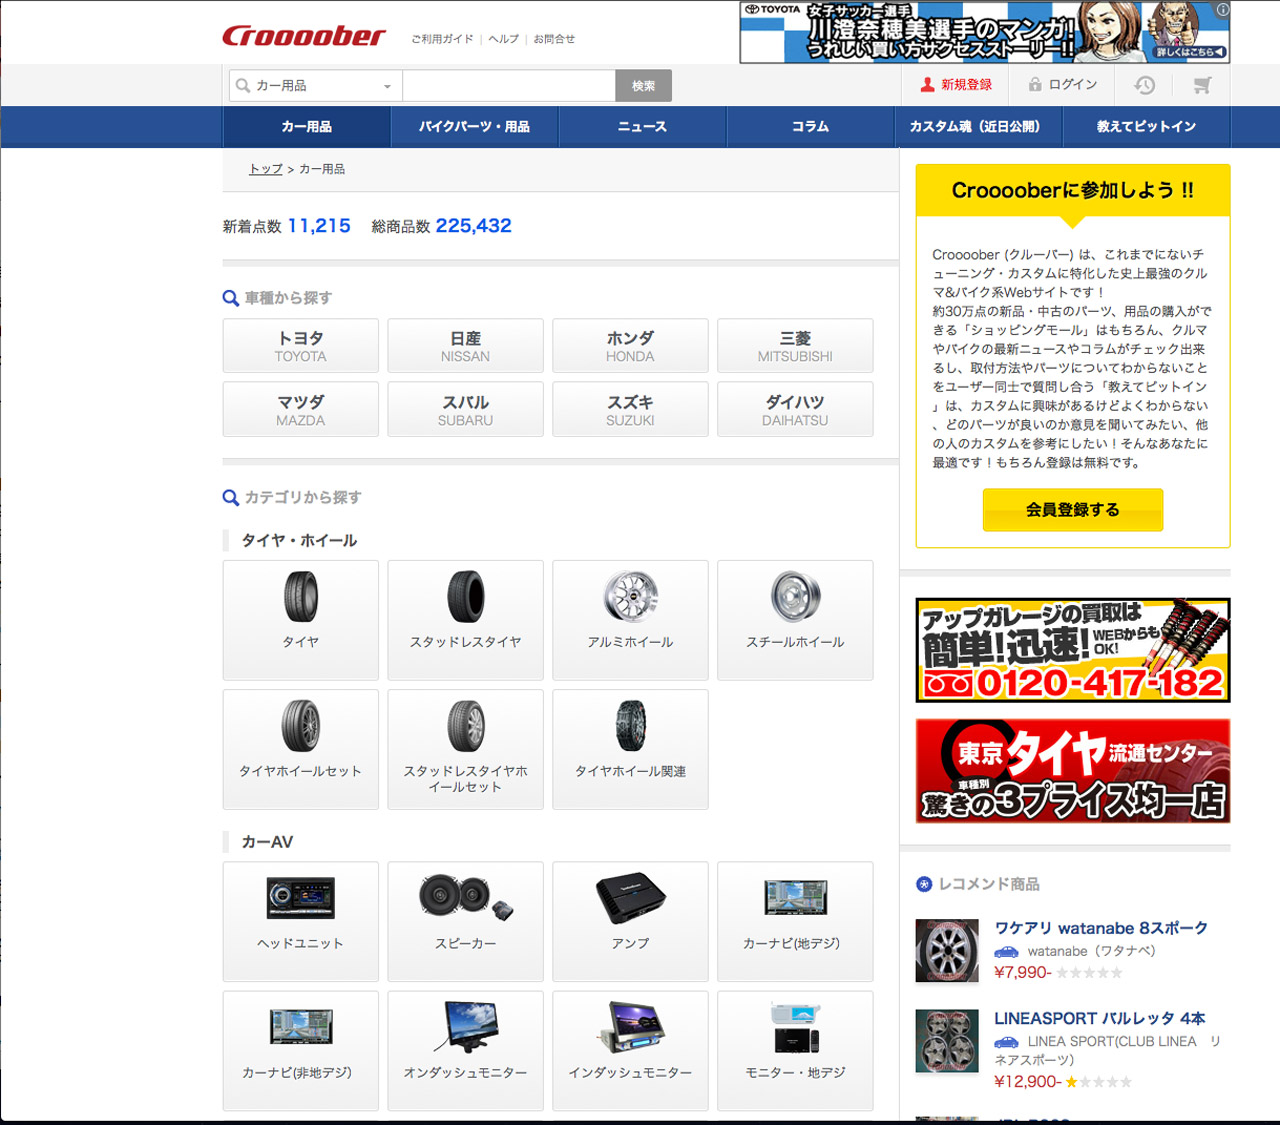Click the トップ breadcrumb link
Screen dimensions: 1280x1125
point(266,169)
